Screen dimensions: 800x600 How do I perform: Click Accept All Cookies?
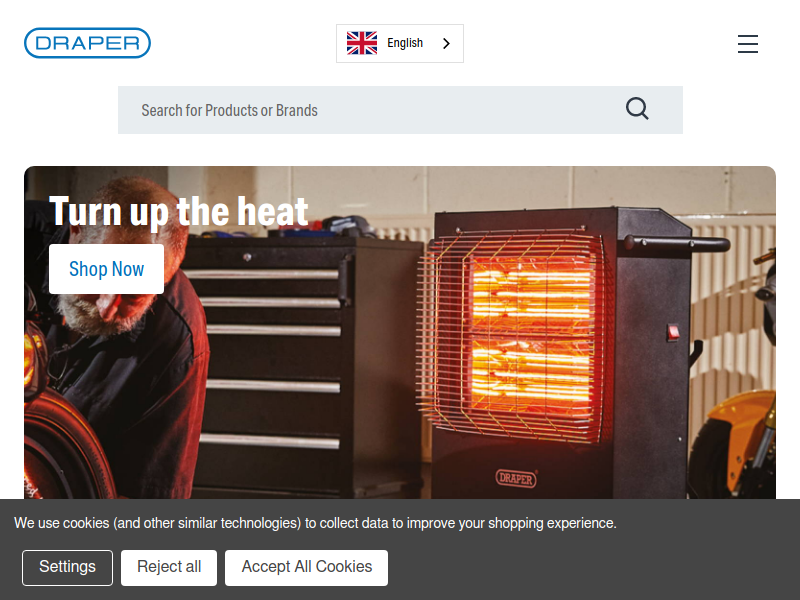[307, 567]
